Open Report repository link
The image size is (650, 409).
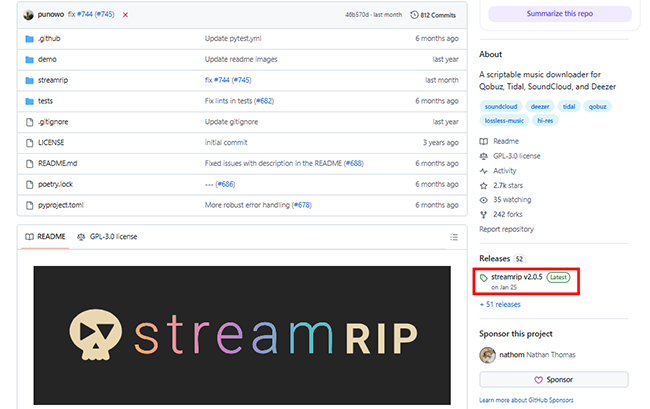tap(506, 229)
